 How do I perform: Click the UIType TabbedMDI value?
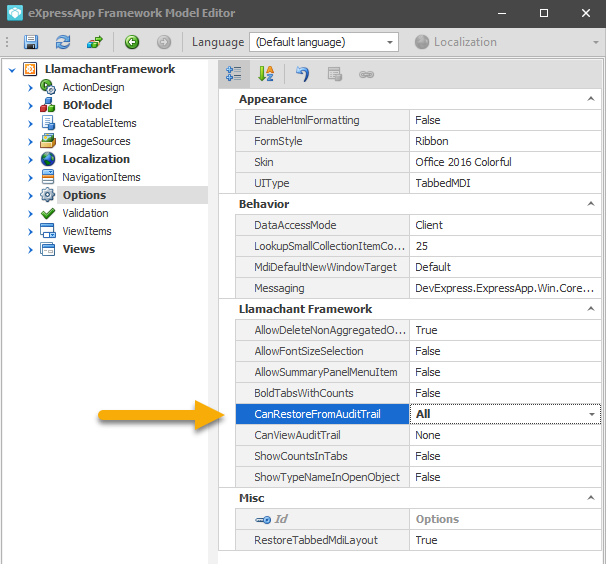tap(505, 183)
